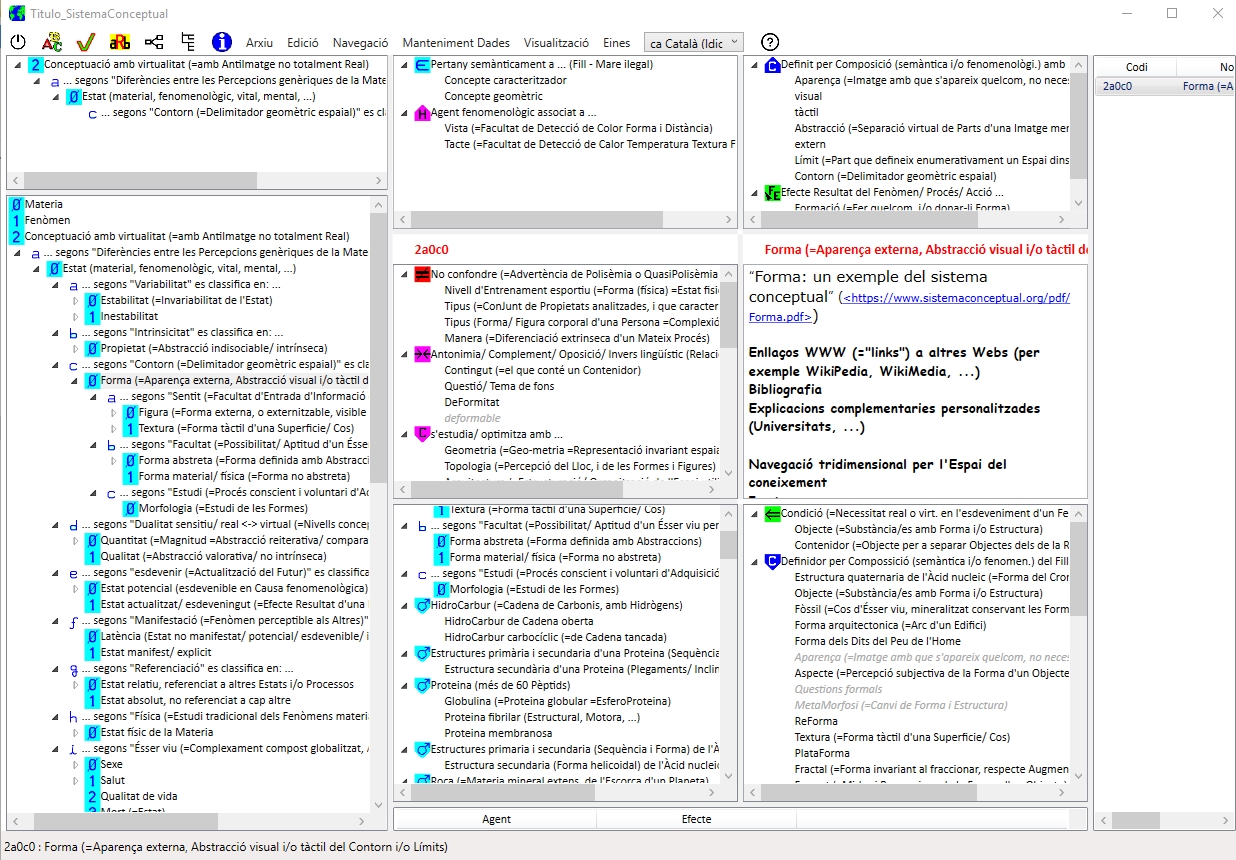1236x860 pixels.
Task: Open the sistemaconceptual.org Forma.pdf link
Action: pyautogui.click(x=909, y=307)
